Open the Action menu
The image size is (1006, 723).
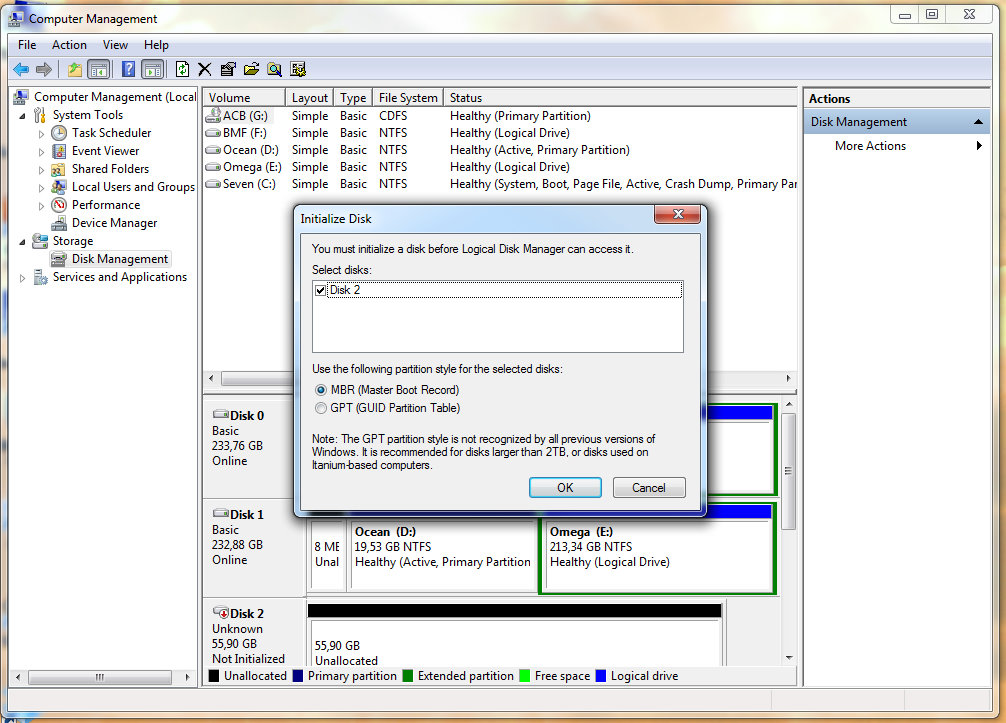pyautogui.click(x=69, y=45)
